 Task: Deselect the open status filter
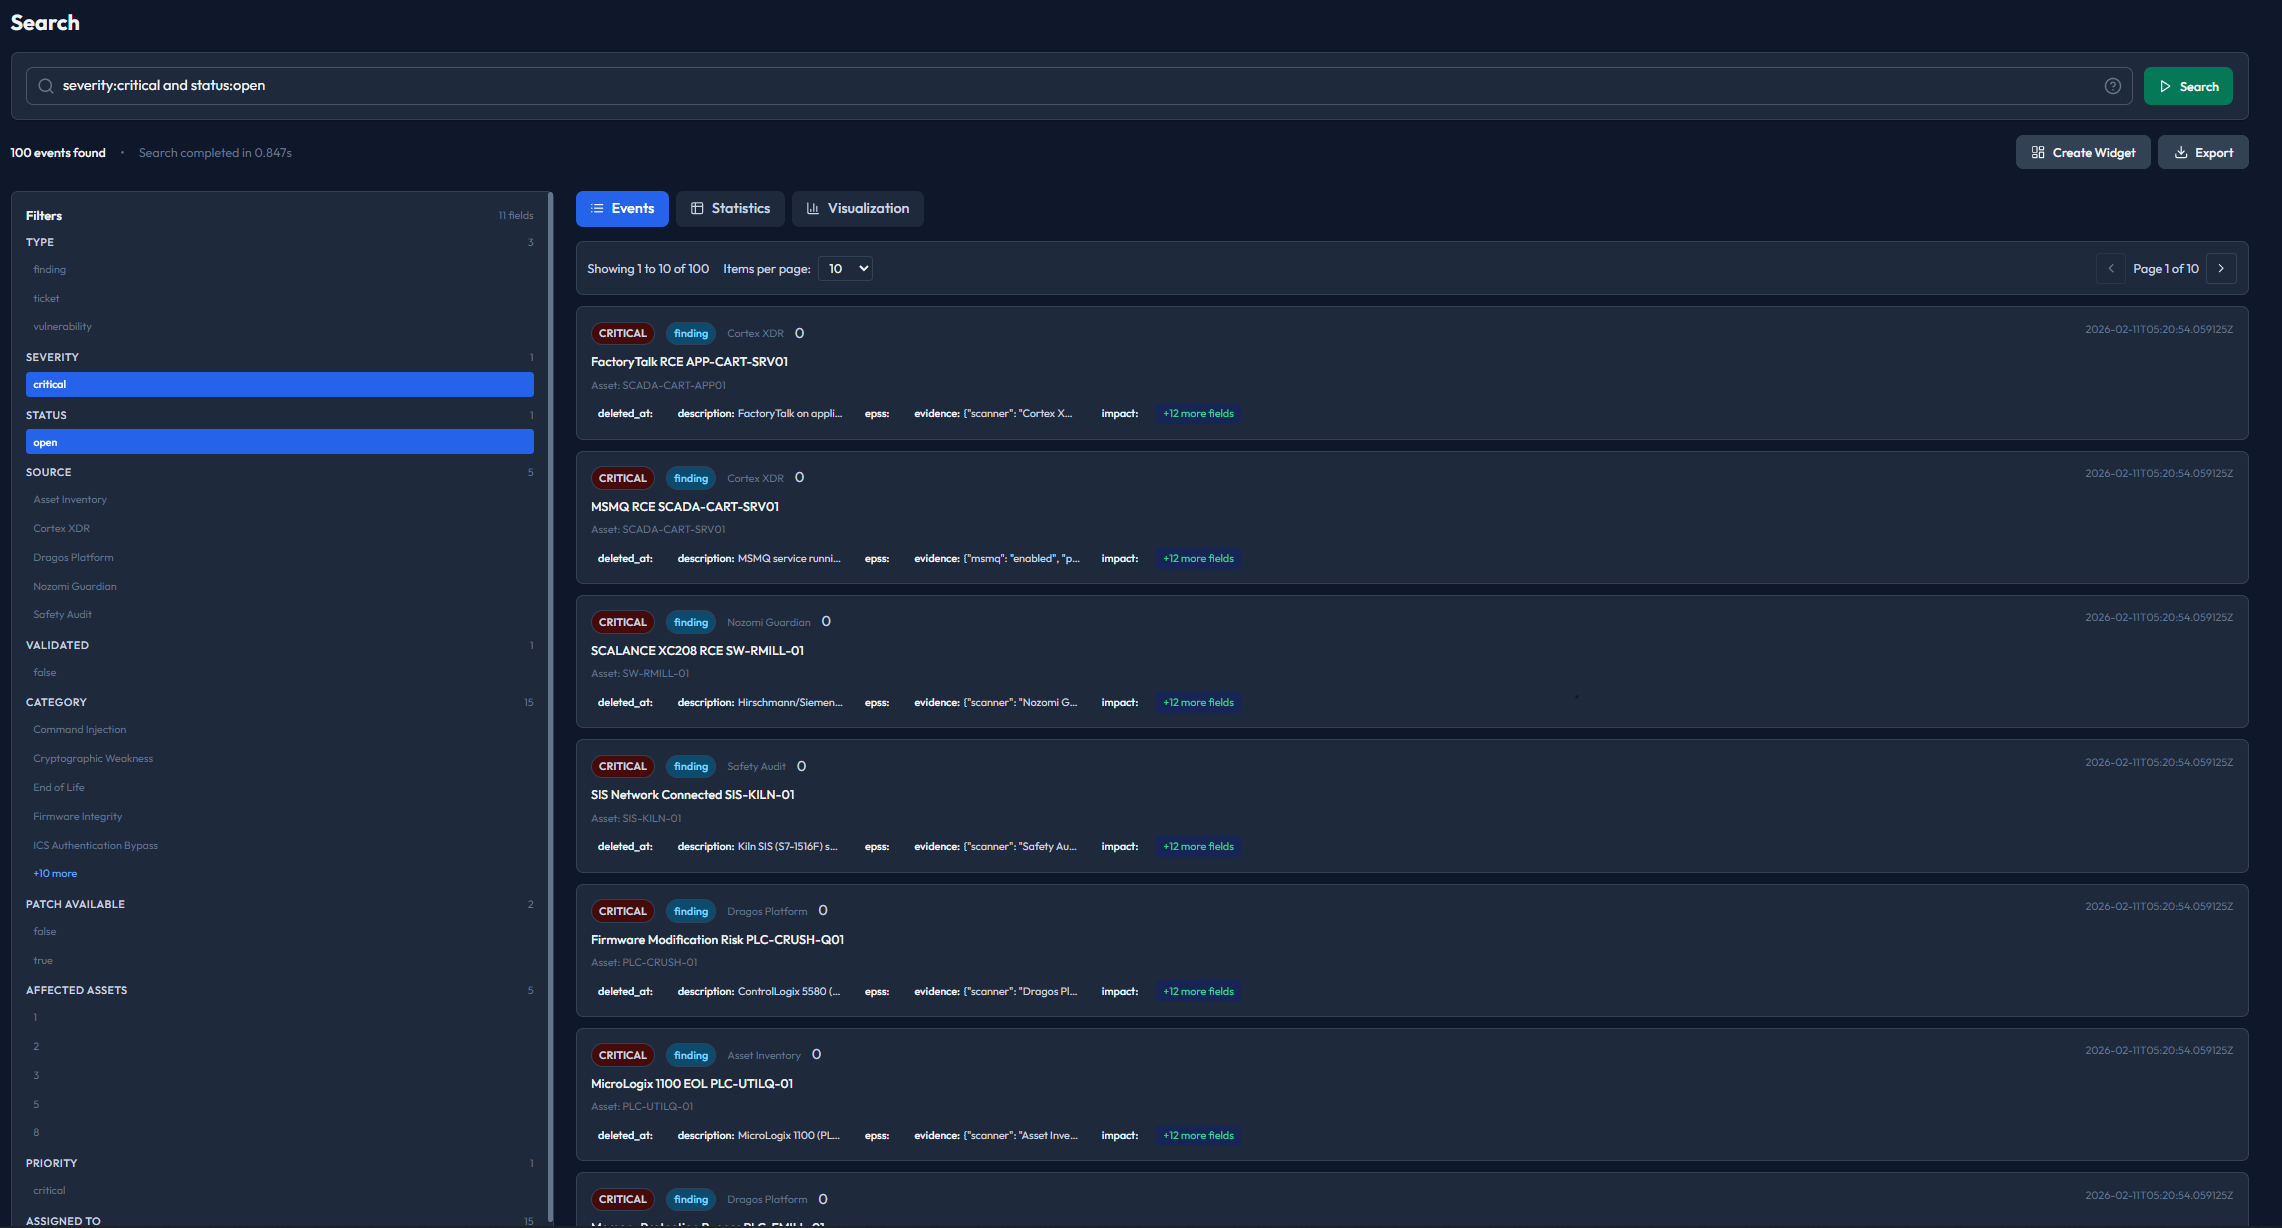tap(279, 441)
